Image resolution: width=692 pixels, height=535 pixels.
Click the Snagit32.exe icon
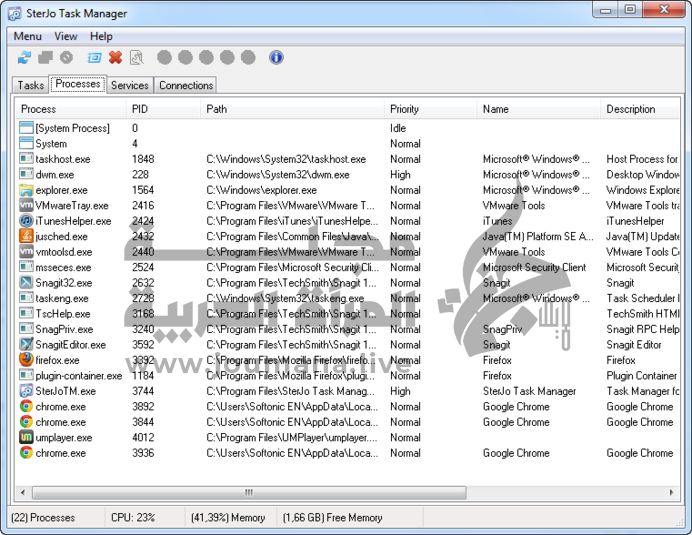click(26, 283)
